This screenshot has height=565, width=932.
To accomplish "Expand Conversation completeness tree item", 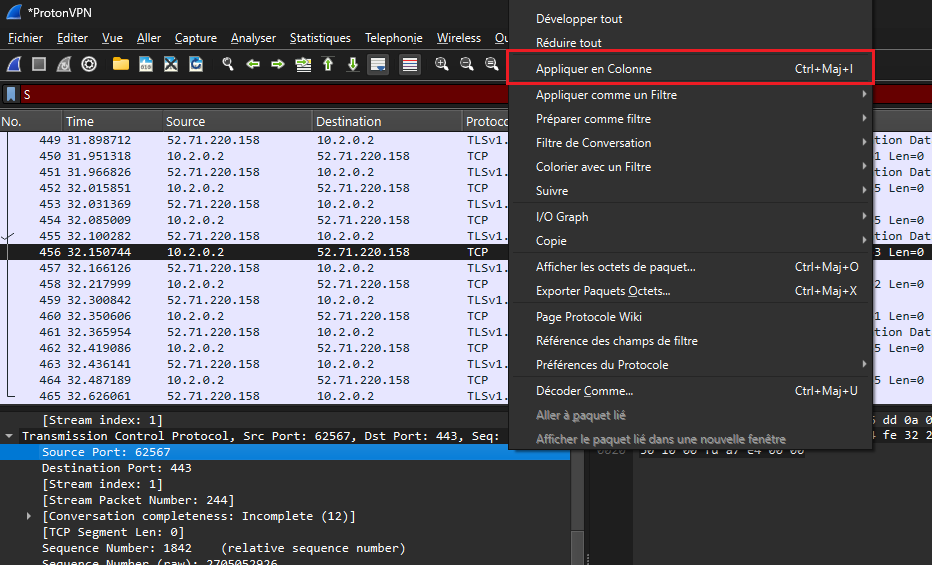I will pyautogui.click(x=29, y=516).
